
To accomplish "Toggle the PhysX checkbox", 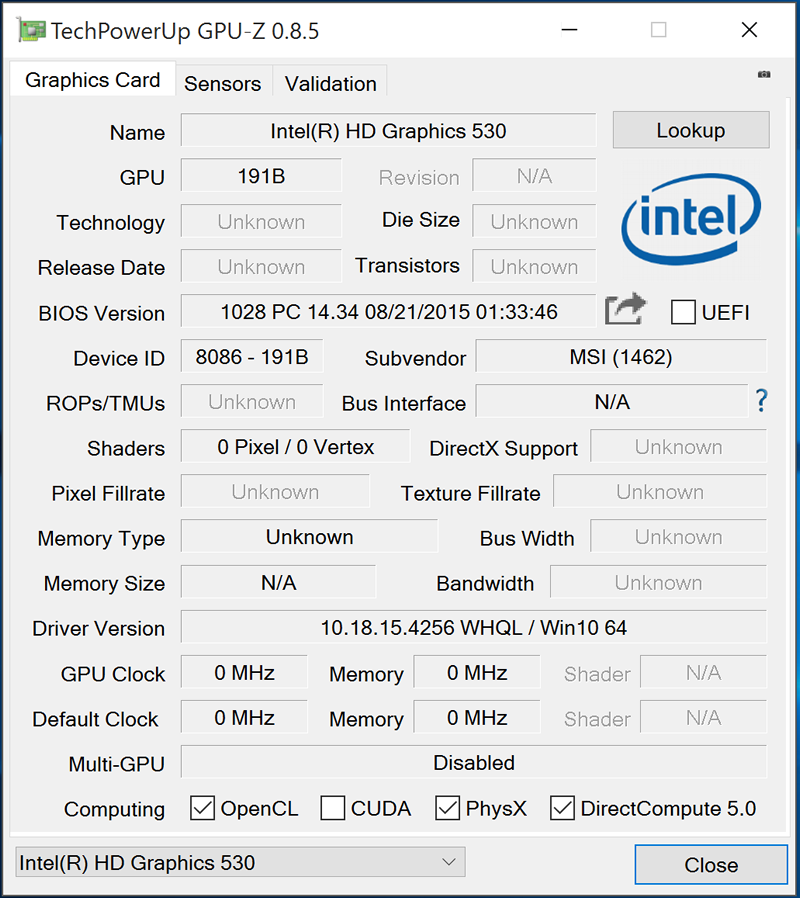I will pos(447,808).
